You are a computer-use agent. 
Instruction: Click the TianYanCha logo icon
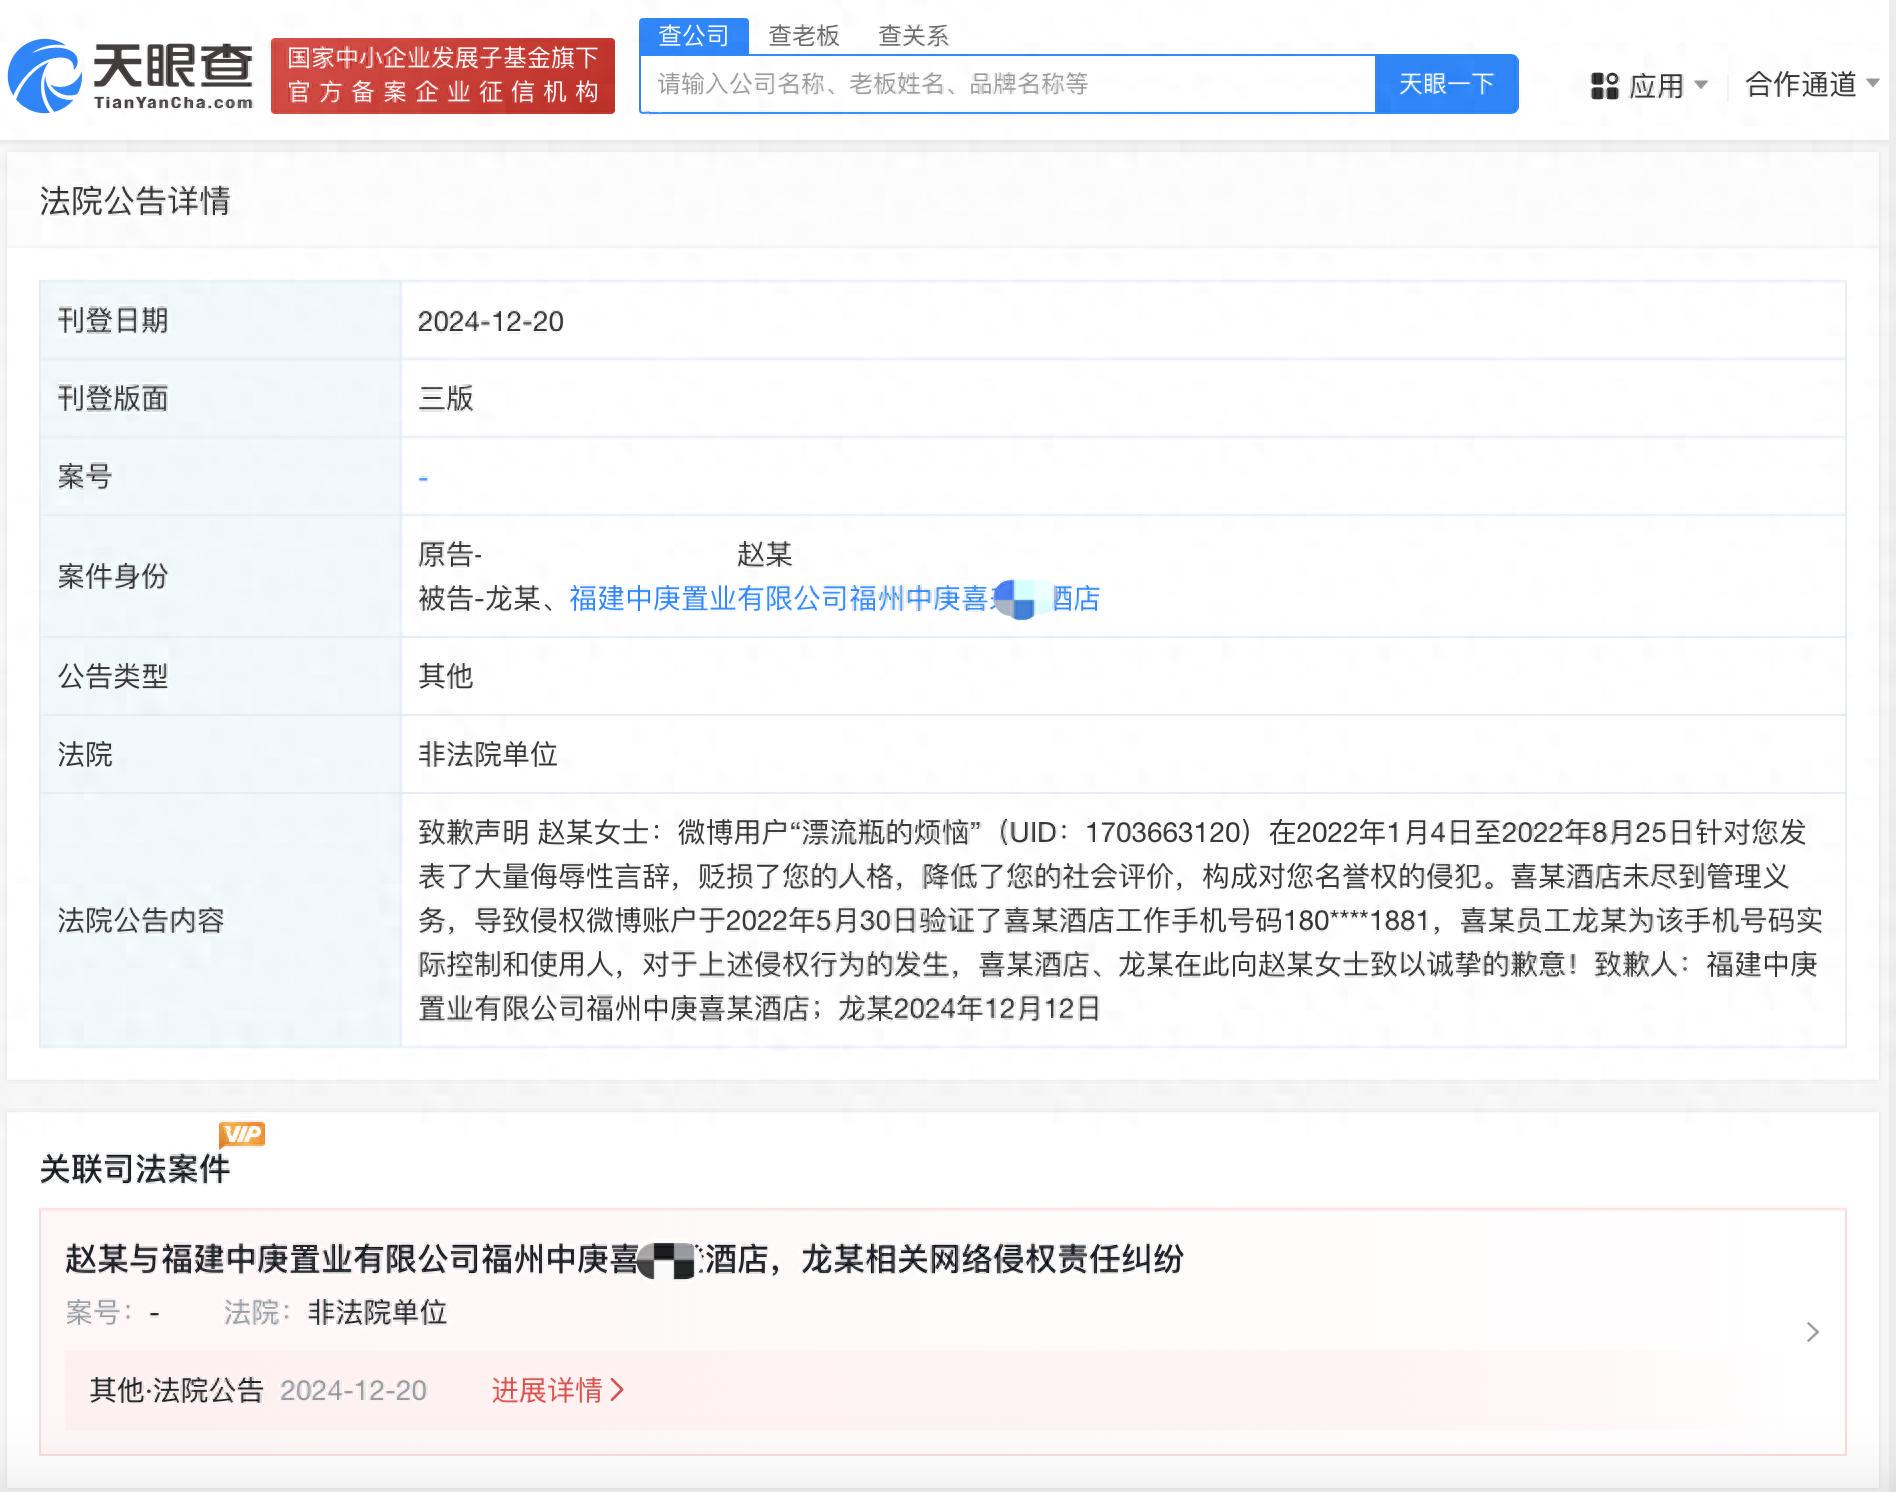(x=44, y=76)
